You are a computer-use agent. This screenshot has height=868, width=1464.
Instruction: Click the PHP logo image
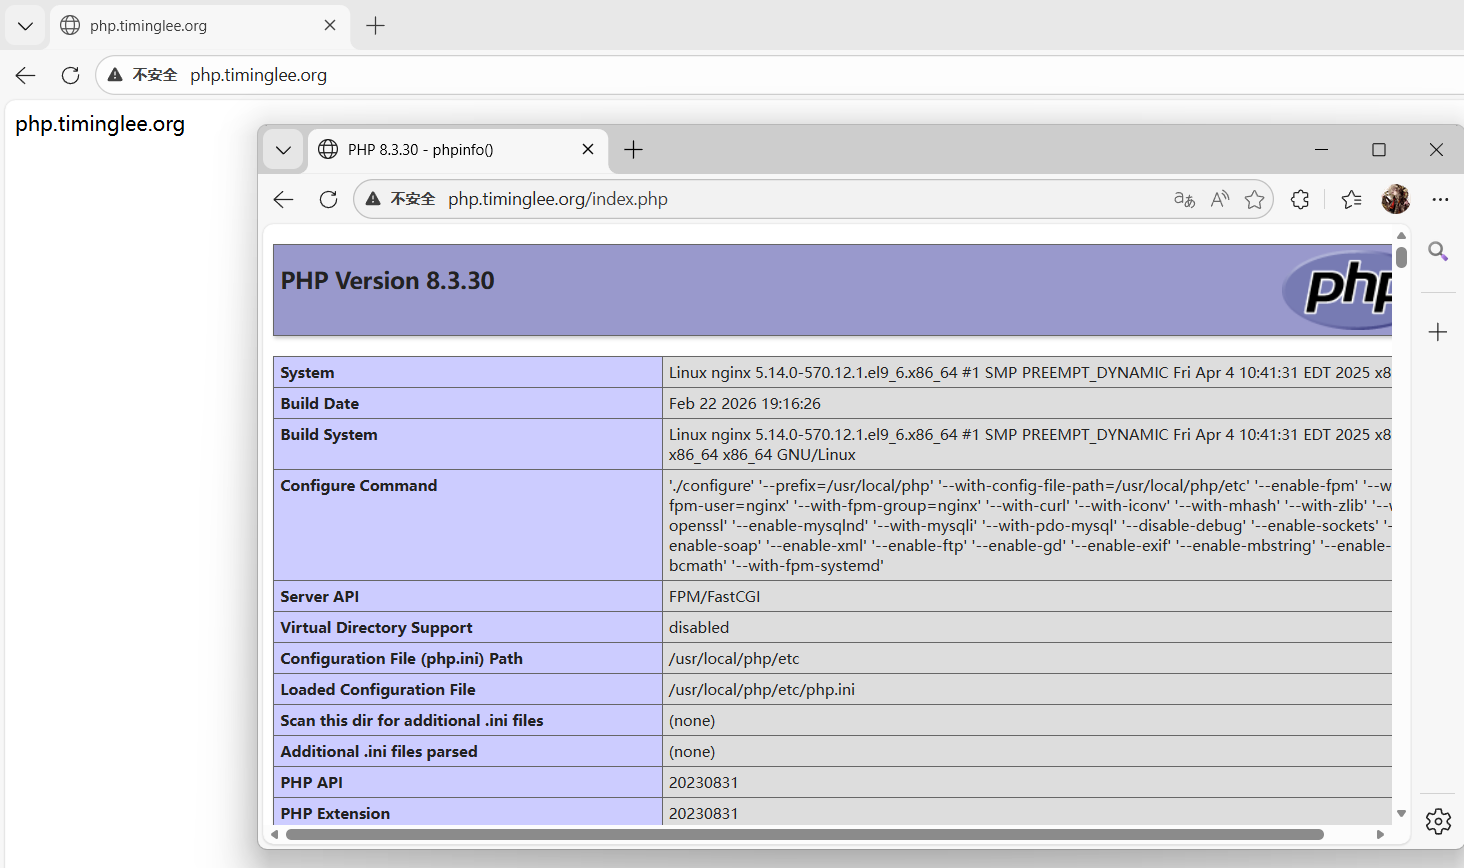tap(1337, 290)
